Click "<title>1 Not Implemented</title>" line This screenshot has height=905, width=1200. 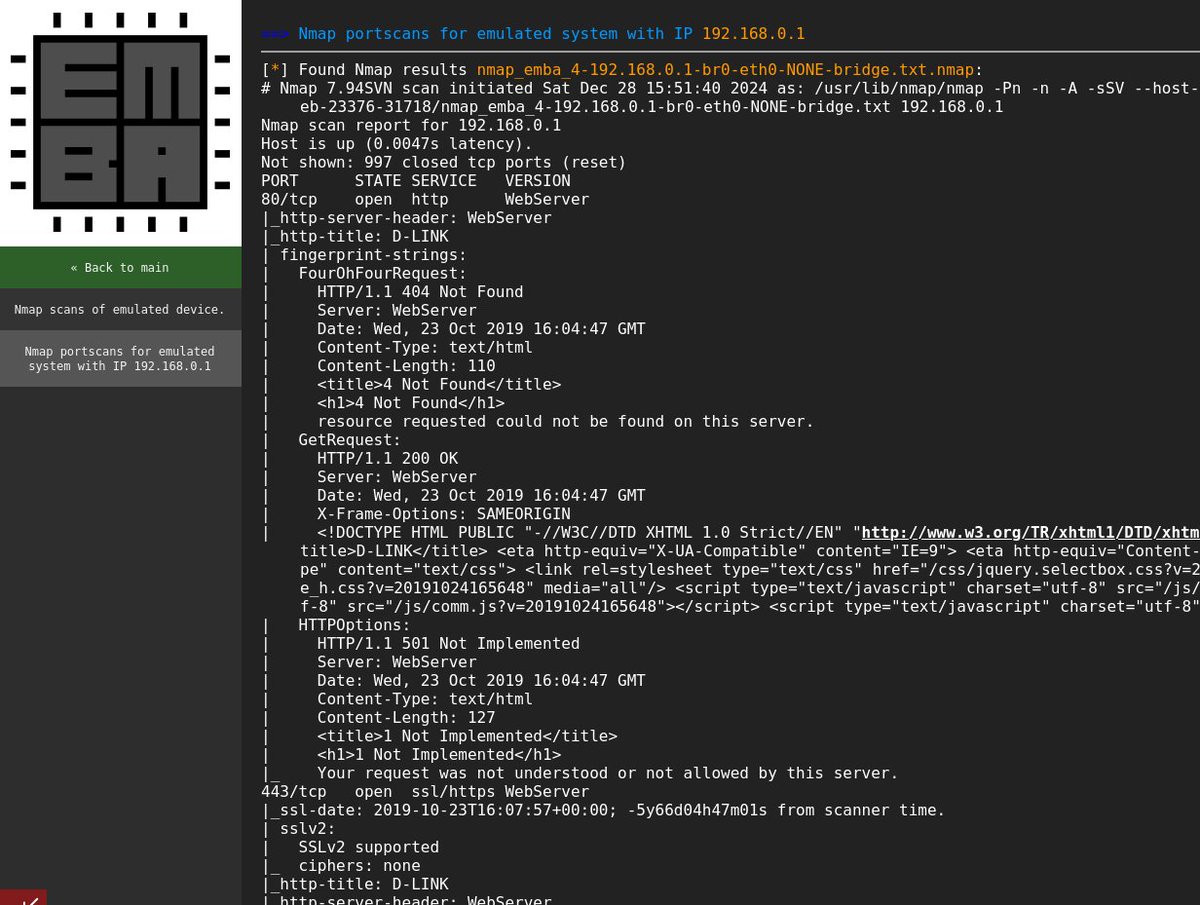click(x=467, y=736)
